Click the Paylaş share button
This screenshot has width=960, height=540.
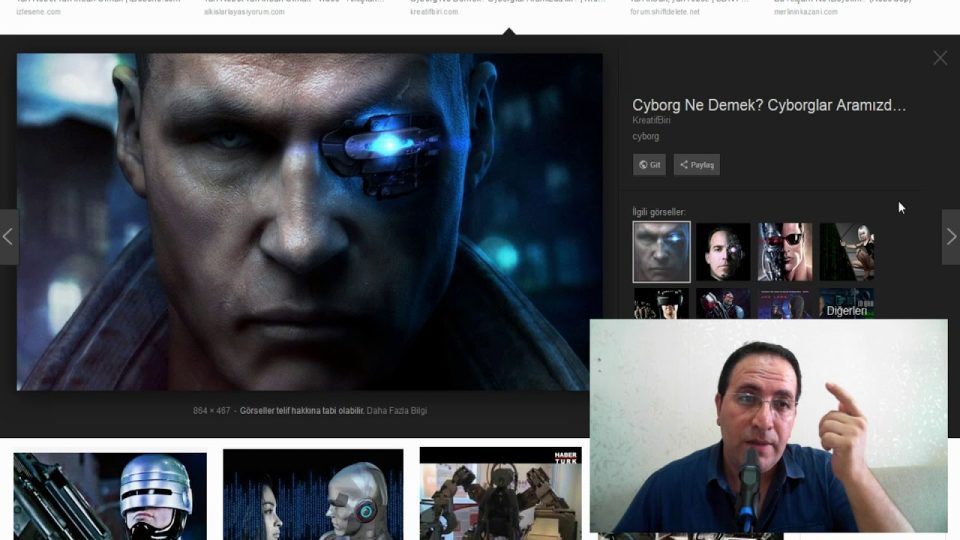697,165
